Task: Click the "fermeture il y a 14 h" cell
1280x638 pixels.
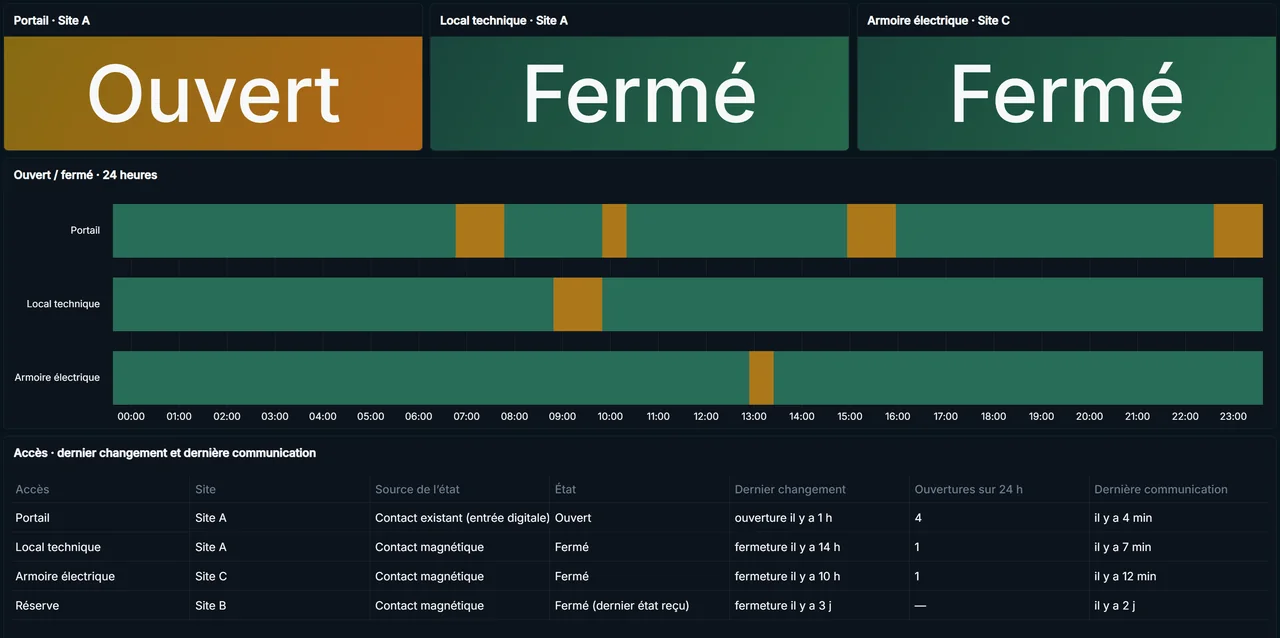Action: pyautogui.click(x=787, y=547)
